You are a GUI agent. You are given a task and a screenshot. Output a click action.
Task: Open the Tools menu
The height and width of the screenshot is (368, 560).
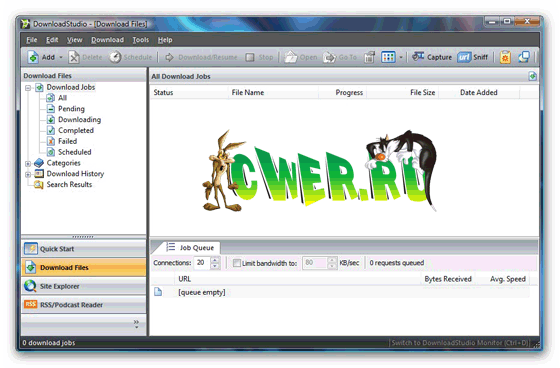tap(141, 40)
